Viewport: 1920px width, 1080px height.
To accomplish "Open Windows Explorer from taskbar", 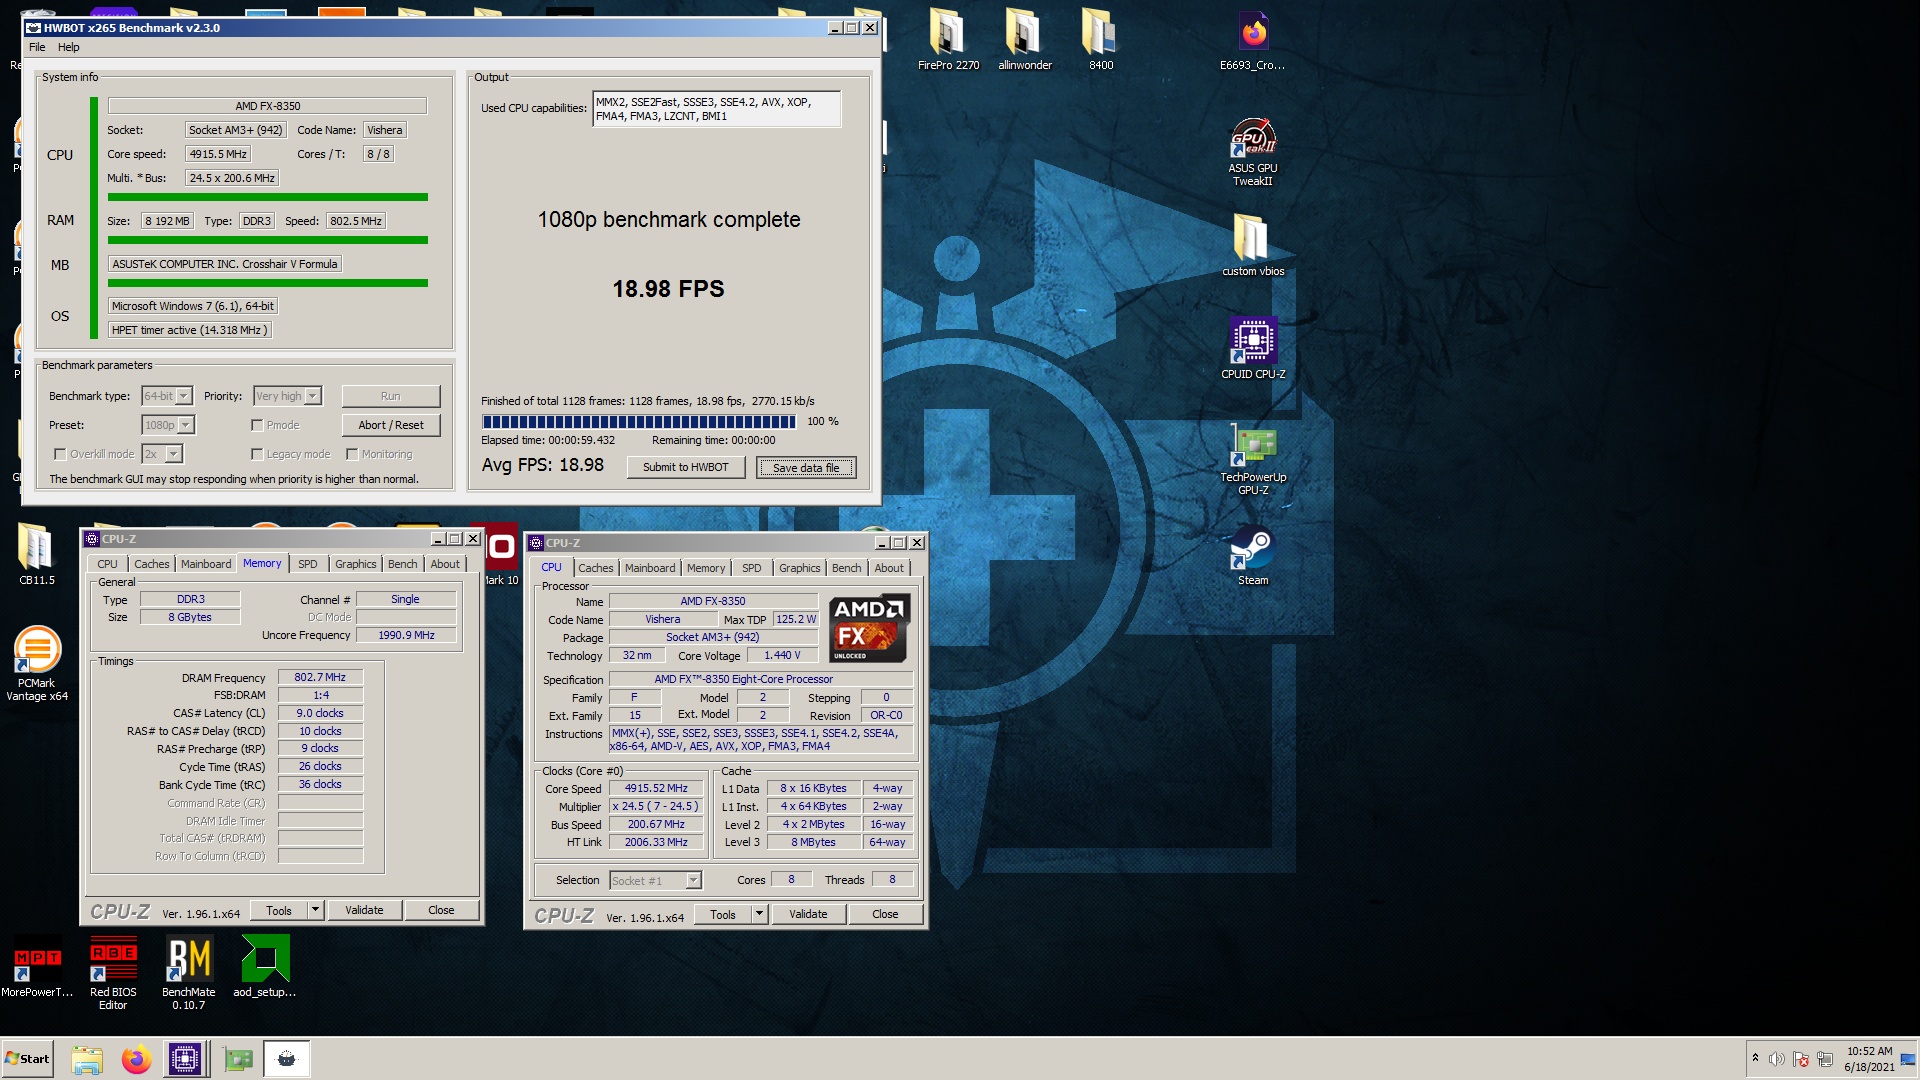I will click(x=87, y=1059).
